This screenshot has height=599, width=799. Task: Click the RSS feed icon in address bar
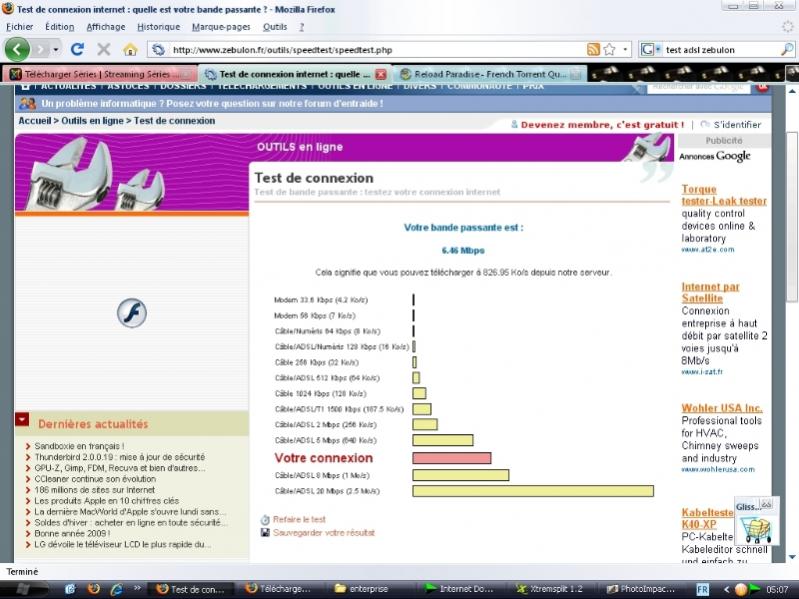pos(593,49)
